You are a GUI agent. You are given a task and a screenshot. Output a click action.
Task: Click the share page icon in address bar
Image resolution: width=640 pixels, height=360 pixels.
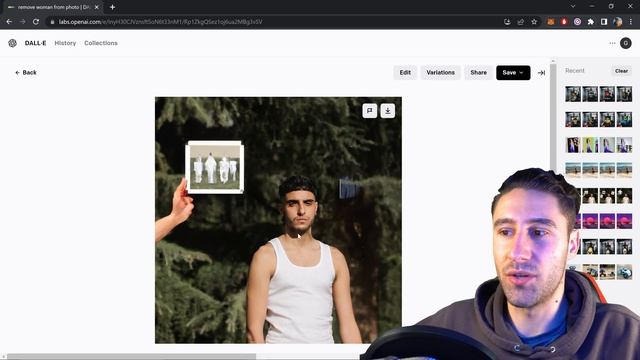[521, 22]
